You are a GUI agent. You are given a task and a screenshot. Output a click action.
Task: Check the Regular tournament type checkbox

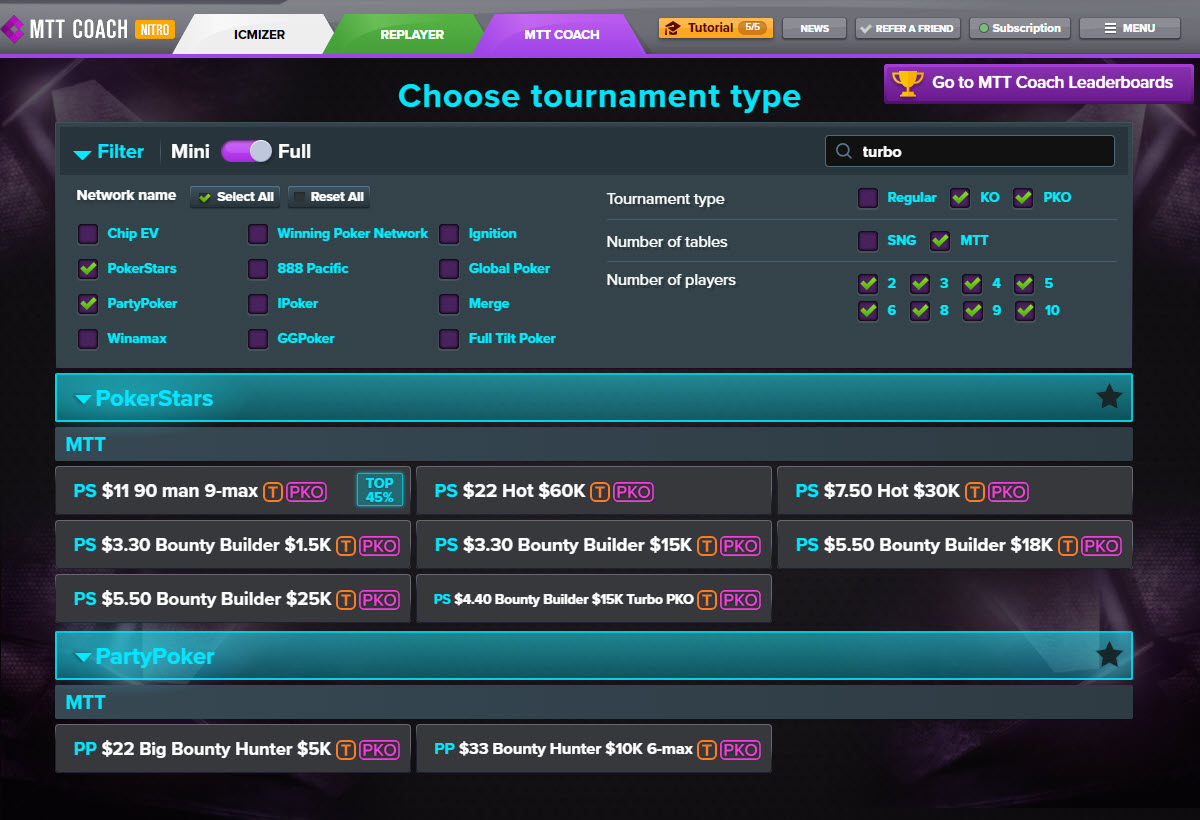click(868, 198)
